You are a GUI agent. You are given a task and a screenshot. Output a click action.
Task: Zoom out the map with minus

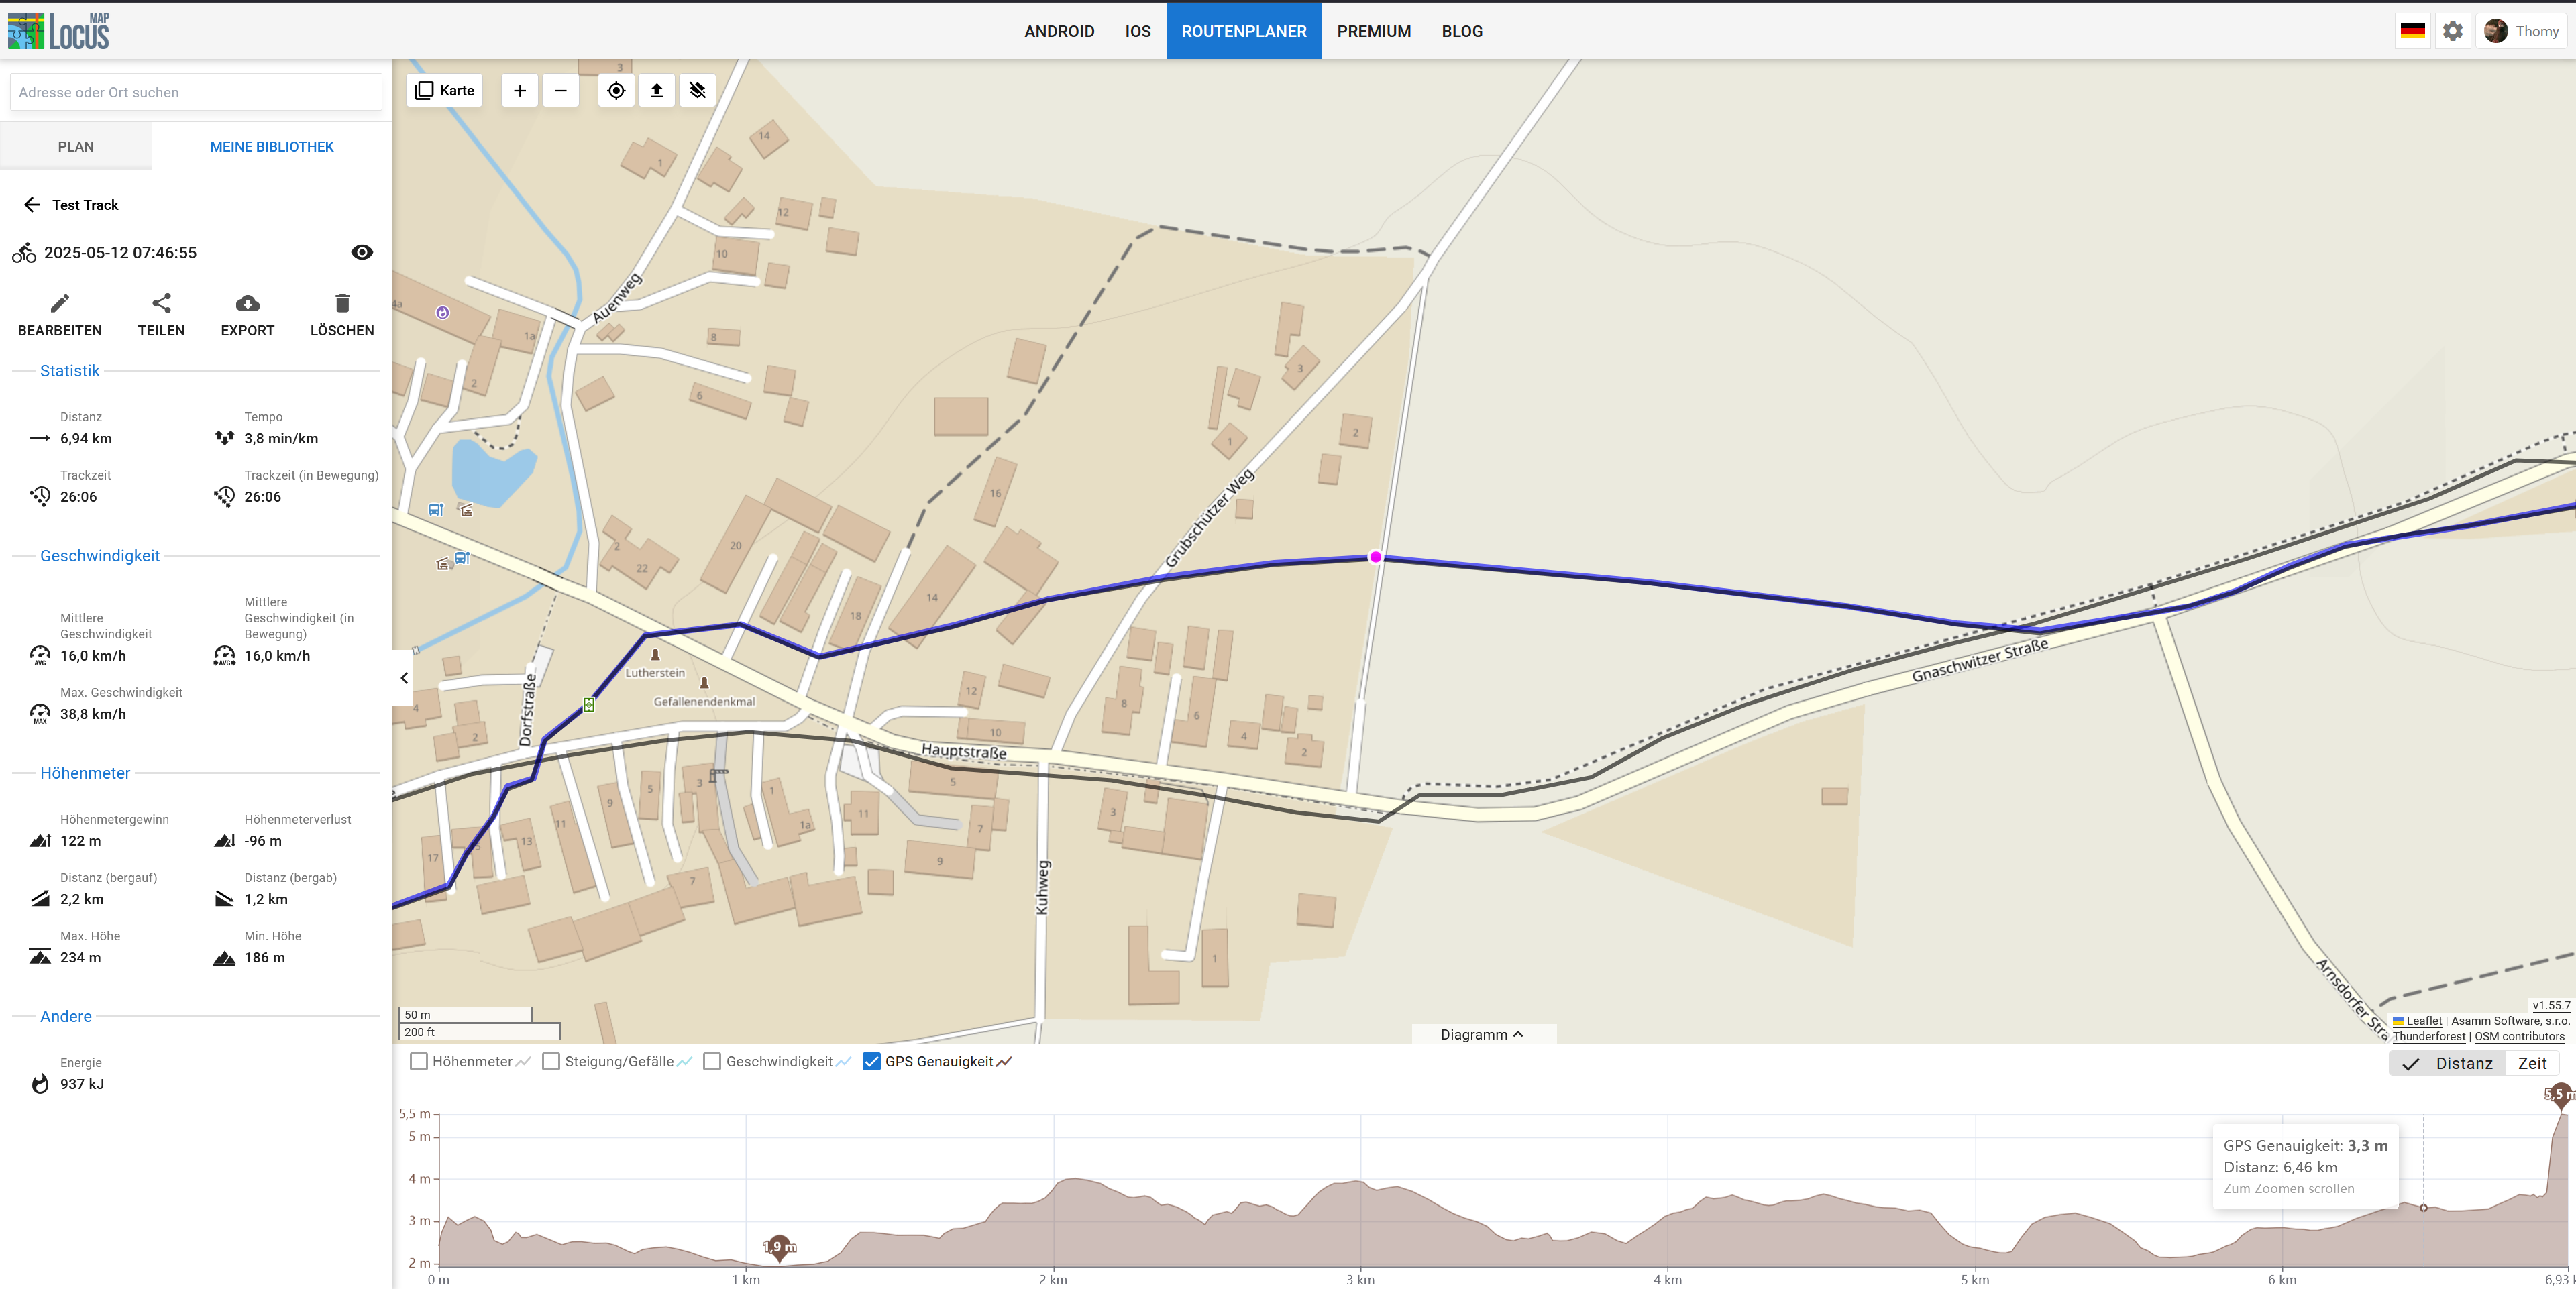561,91
